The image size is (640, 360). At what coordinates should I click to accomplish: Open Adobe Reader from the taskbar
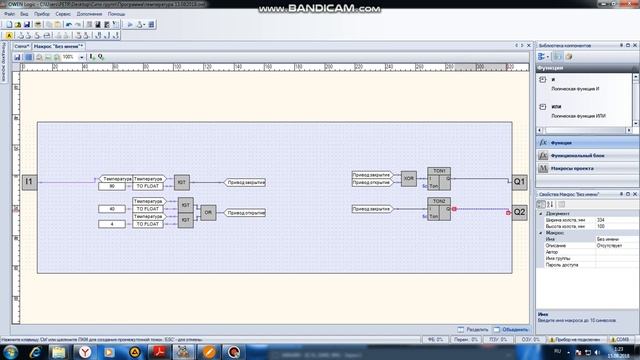tap(159, 352)
